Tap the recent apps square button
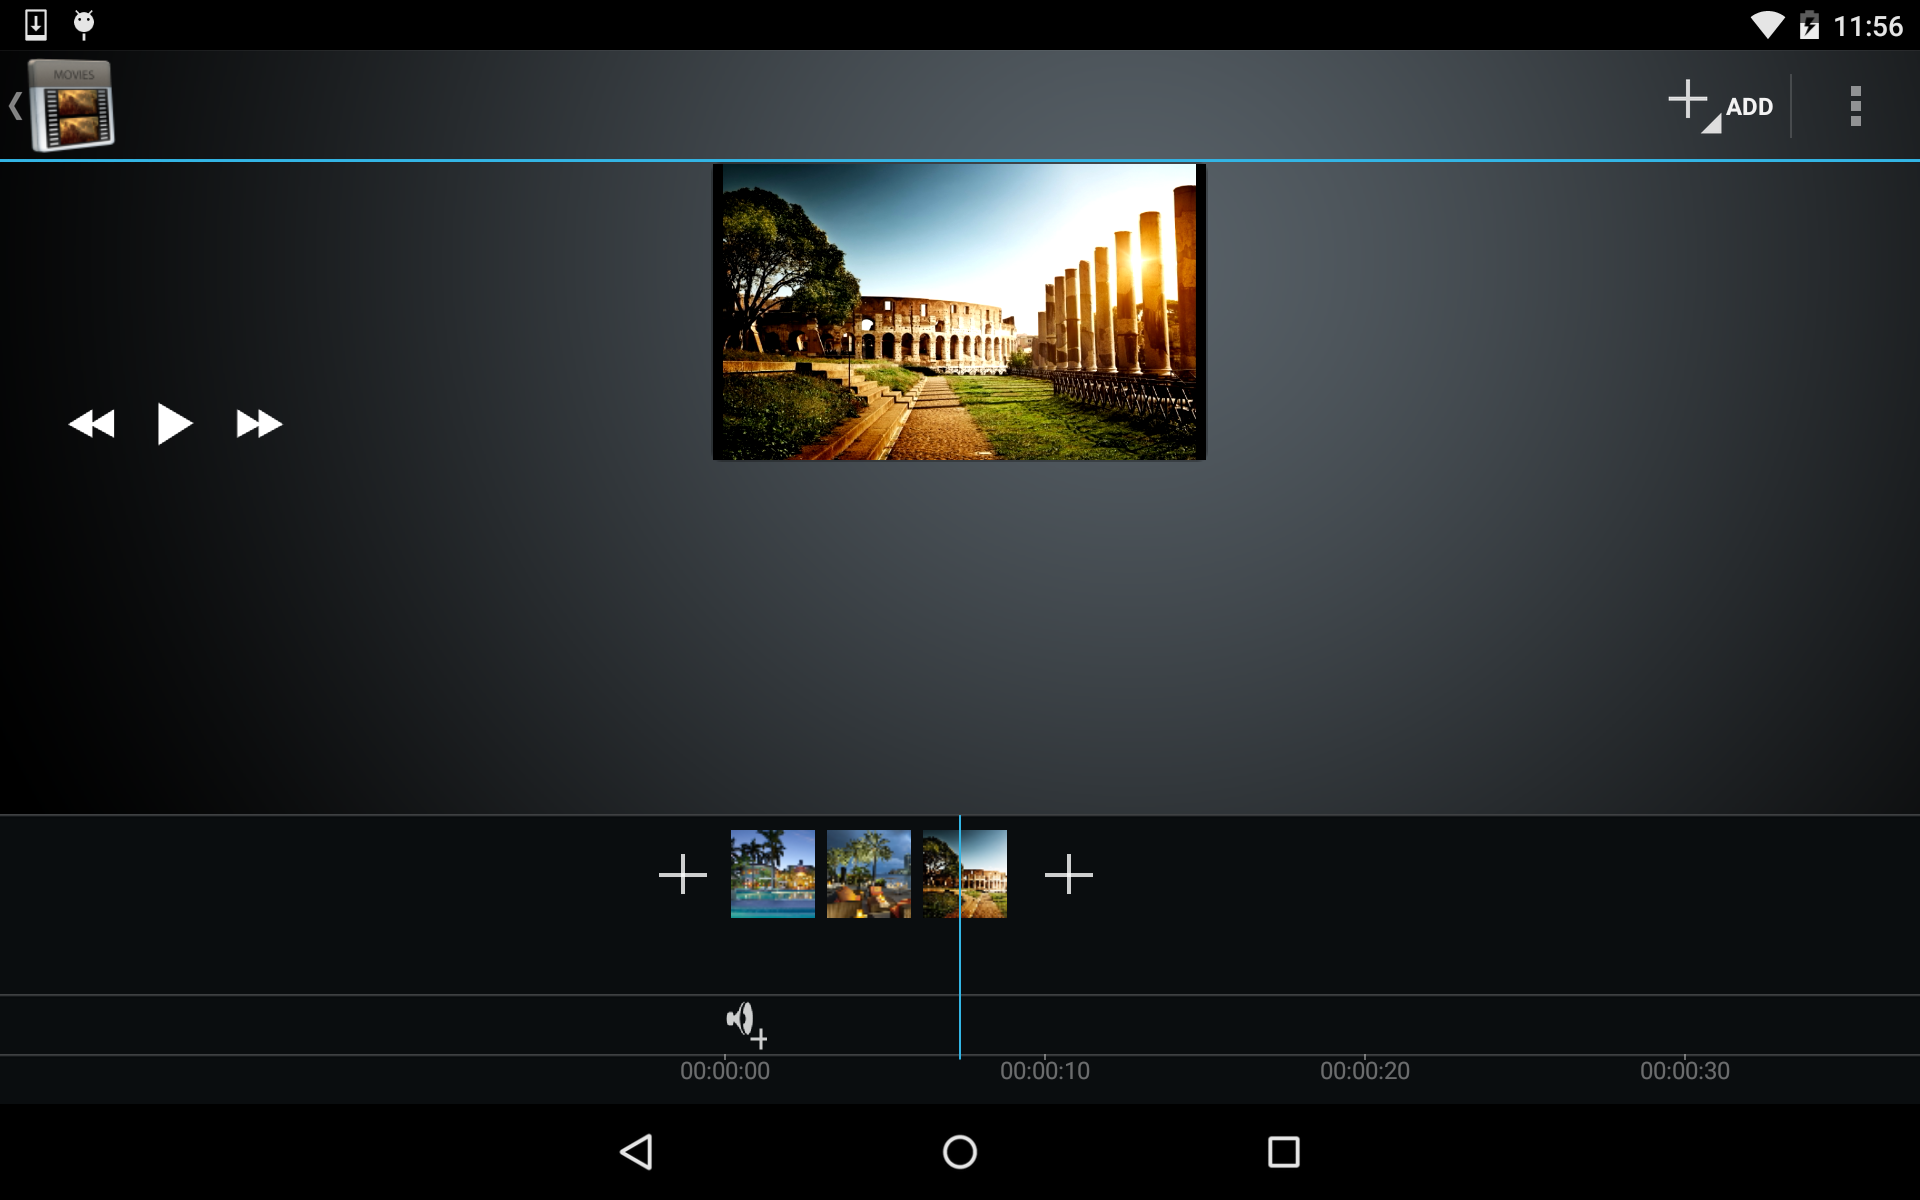Screen dimensions: 1920x1200 click(1283, 1152)
